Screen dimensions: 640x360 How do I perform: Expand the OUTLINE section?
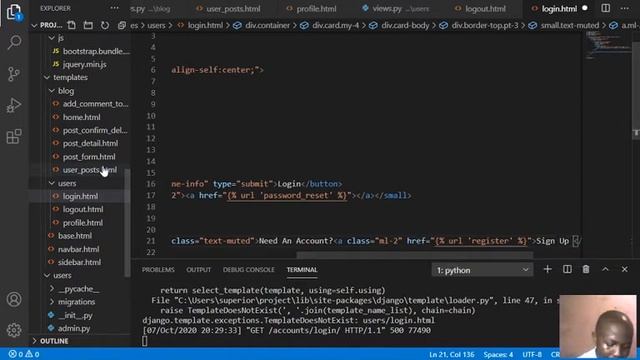[x=34, y=341]
